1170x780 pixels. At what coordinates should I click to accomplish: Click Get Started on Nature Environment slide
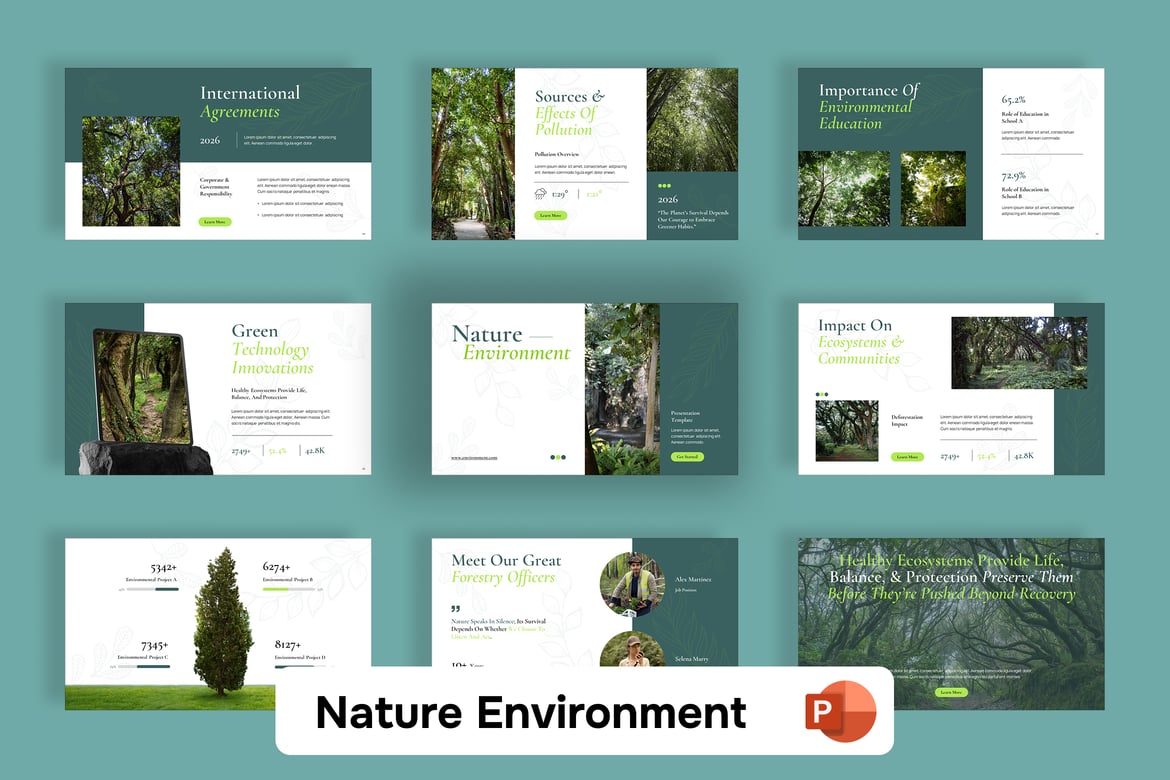coord(686,456)
